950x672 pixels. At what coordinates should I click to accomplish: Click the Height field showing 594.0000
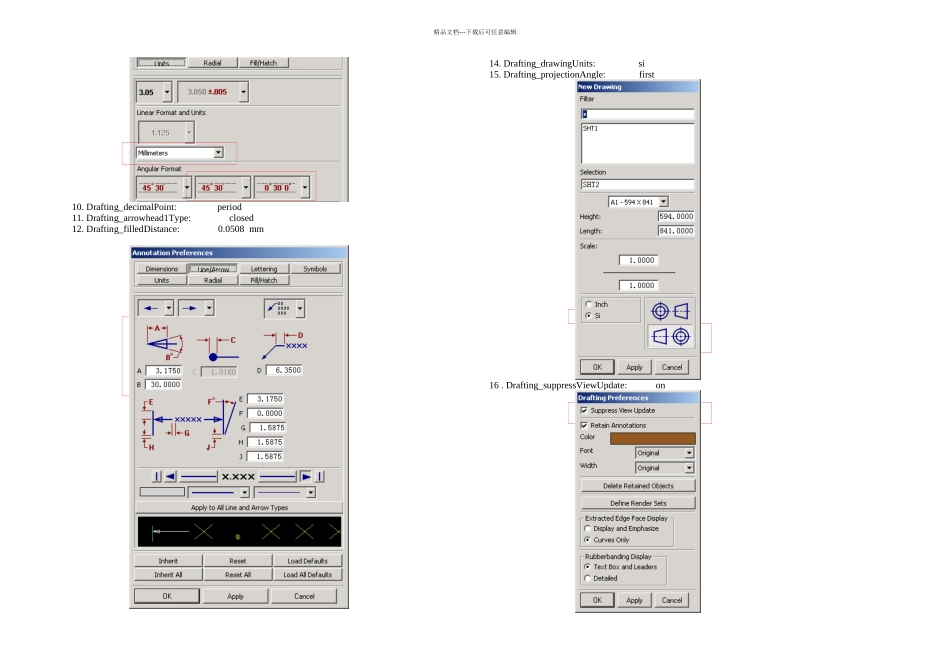tap(676, 216)
